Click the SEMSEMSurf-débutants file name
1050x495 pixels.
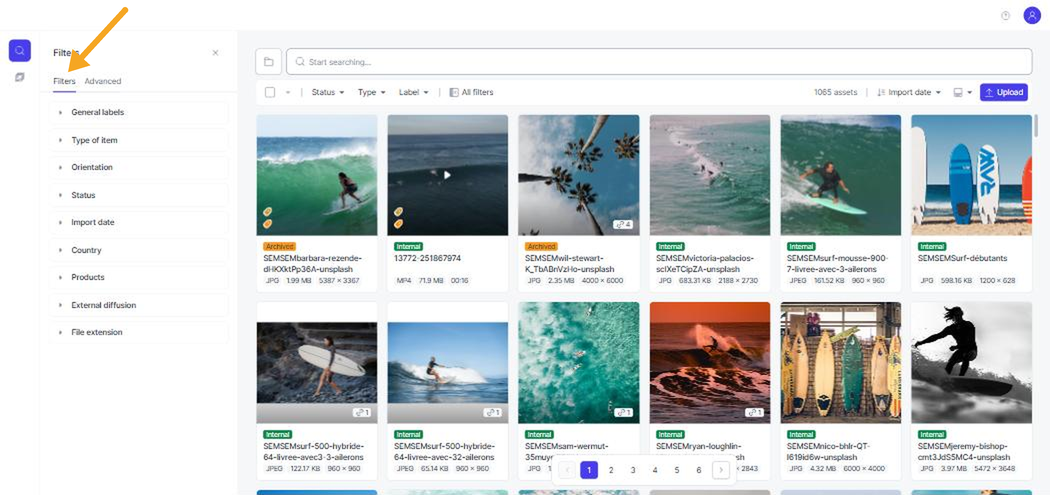coord(962,258)
